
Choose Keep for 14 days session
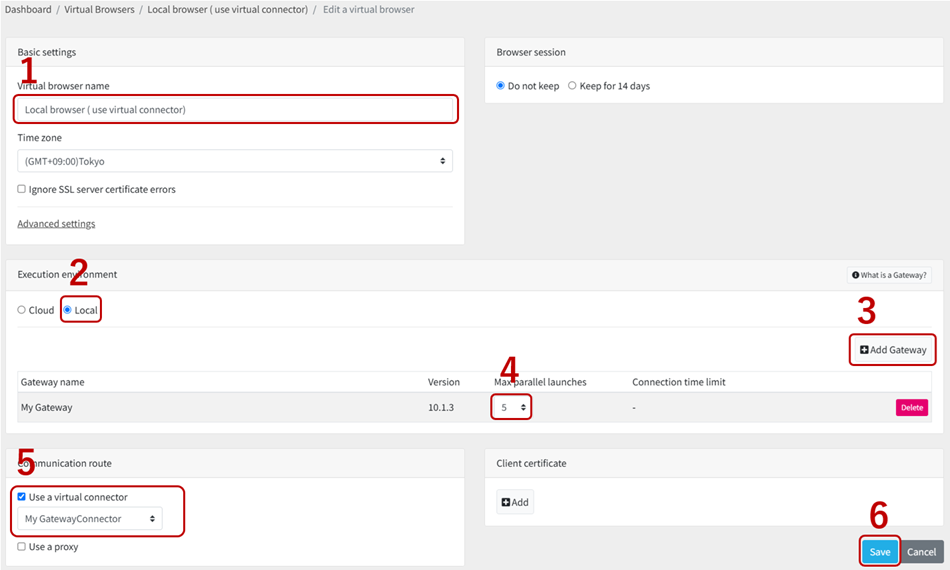[x=572, y=85]
